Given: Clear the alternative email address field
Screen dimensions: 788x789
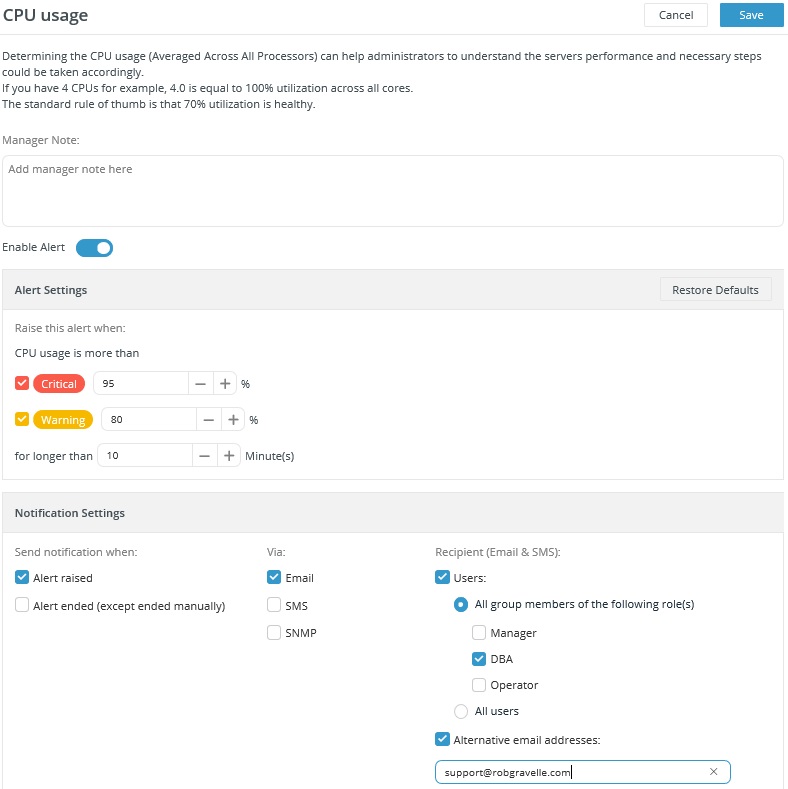Looking at the screenshot, I should (713, 771).
